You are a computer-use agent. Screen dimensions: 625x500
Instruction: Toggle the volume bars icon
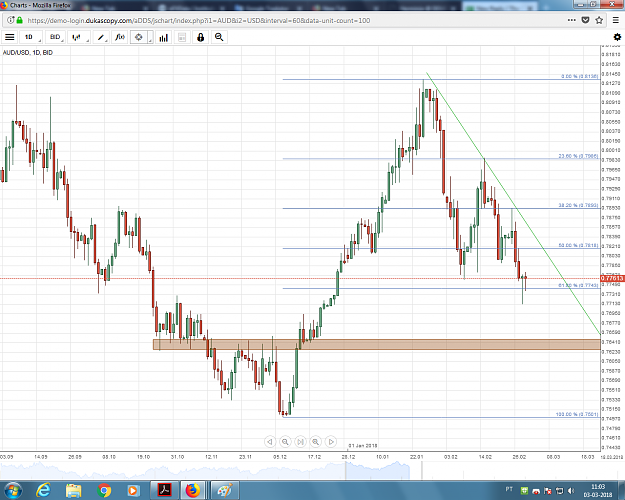coord(163,37)
